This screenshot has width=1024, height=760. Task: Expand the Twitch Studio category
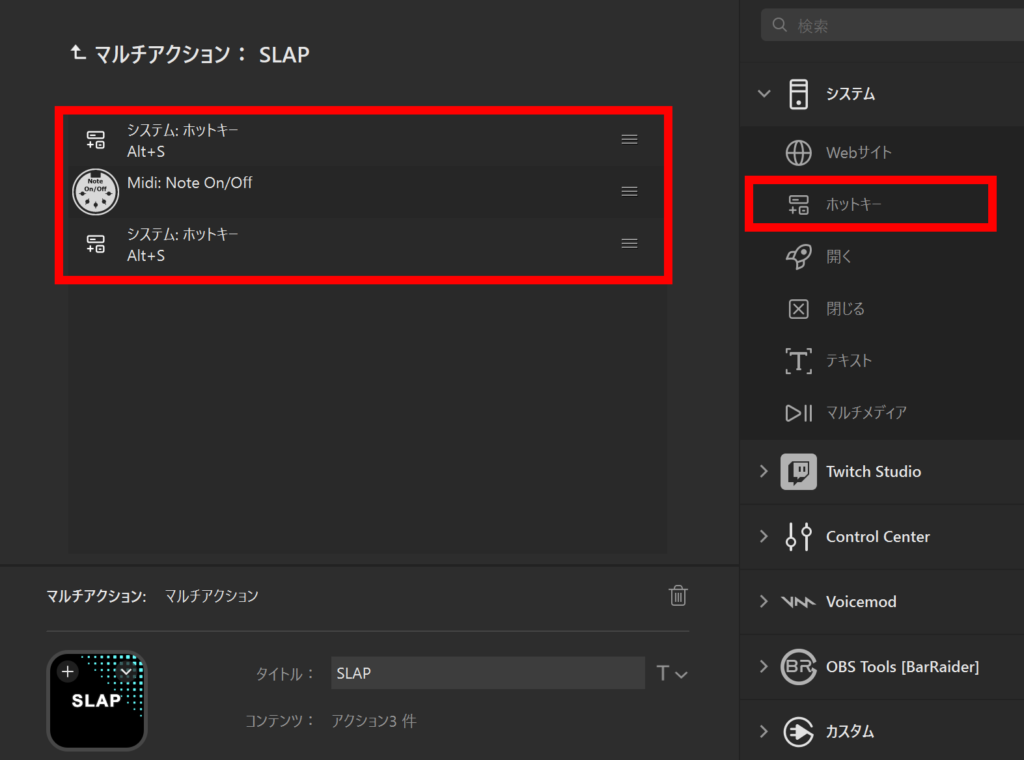pyautogui.click(x=765, y=471)
